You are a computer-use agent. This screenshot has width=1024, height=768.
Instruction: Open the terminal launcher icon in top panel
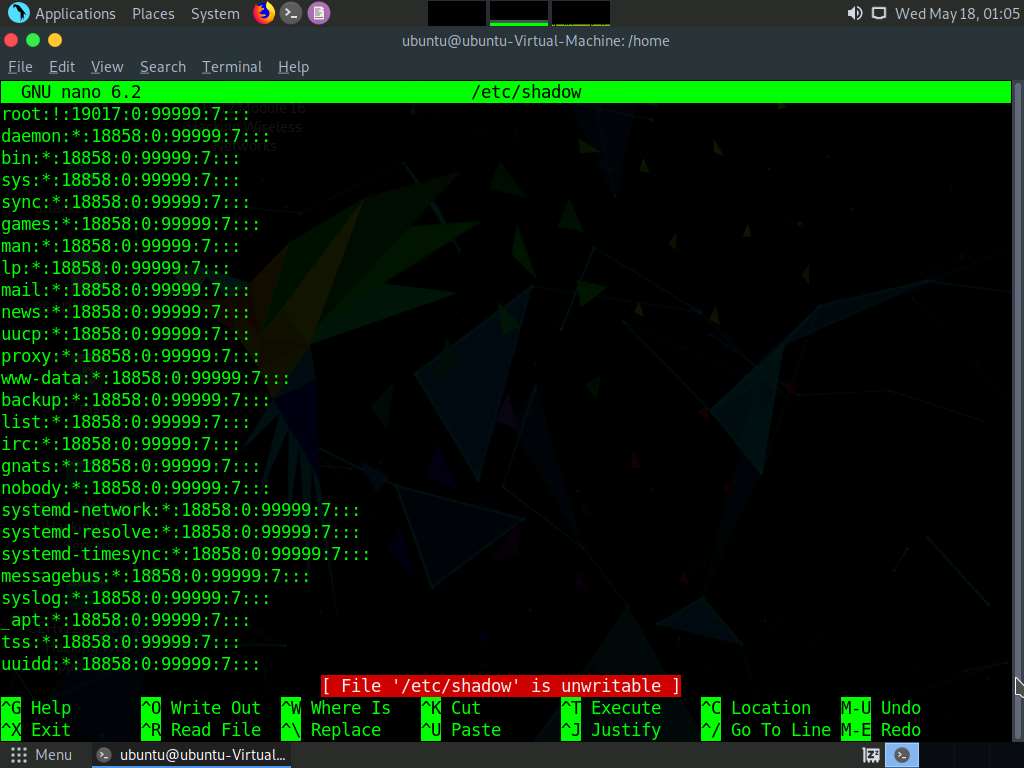[291, 13]
